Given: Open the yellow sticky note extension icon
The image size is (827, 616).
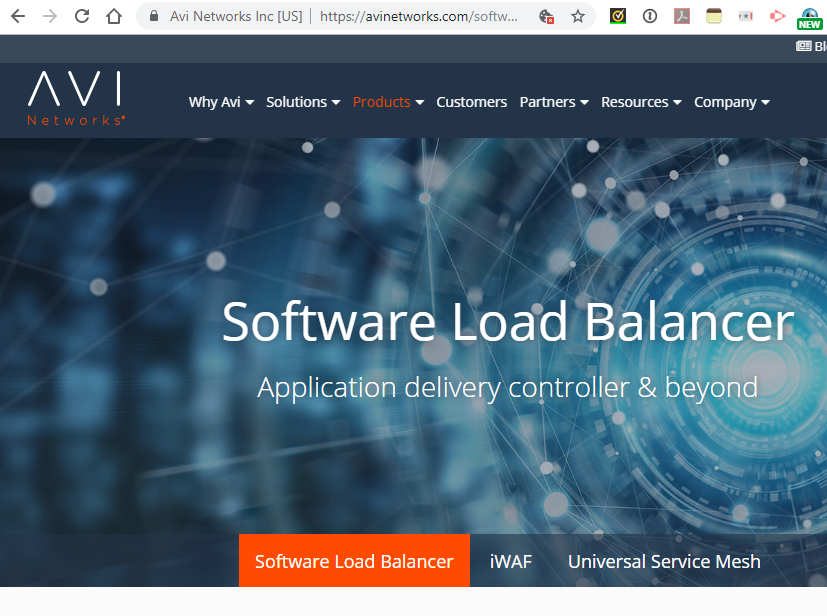Looking at the screenshot, I should tap(714, 16).
